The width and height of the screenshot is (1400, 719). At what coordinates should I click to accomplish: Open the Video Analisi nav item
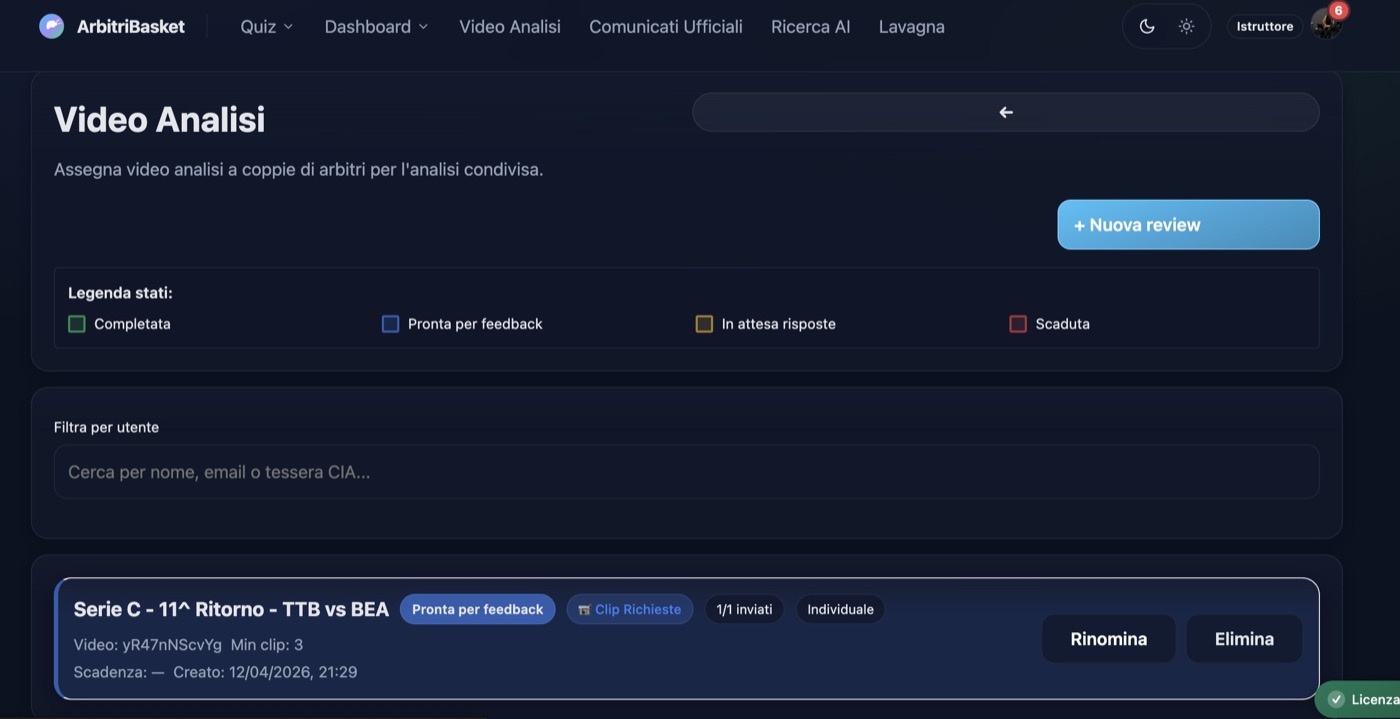coord(510,27)
